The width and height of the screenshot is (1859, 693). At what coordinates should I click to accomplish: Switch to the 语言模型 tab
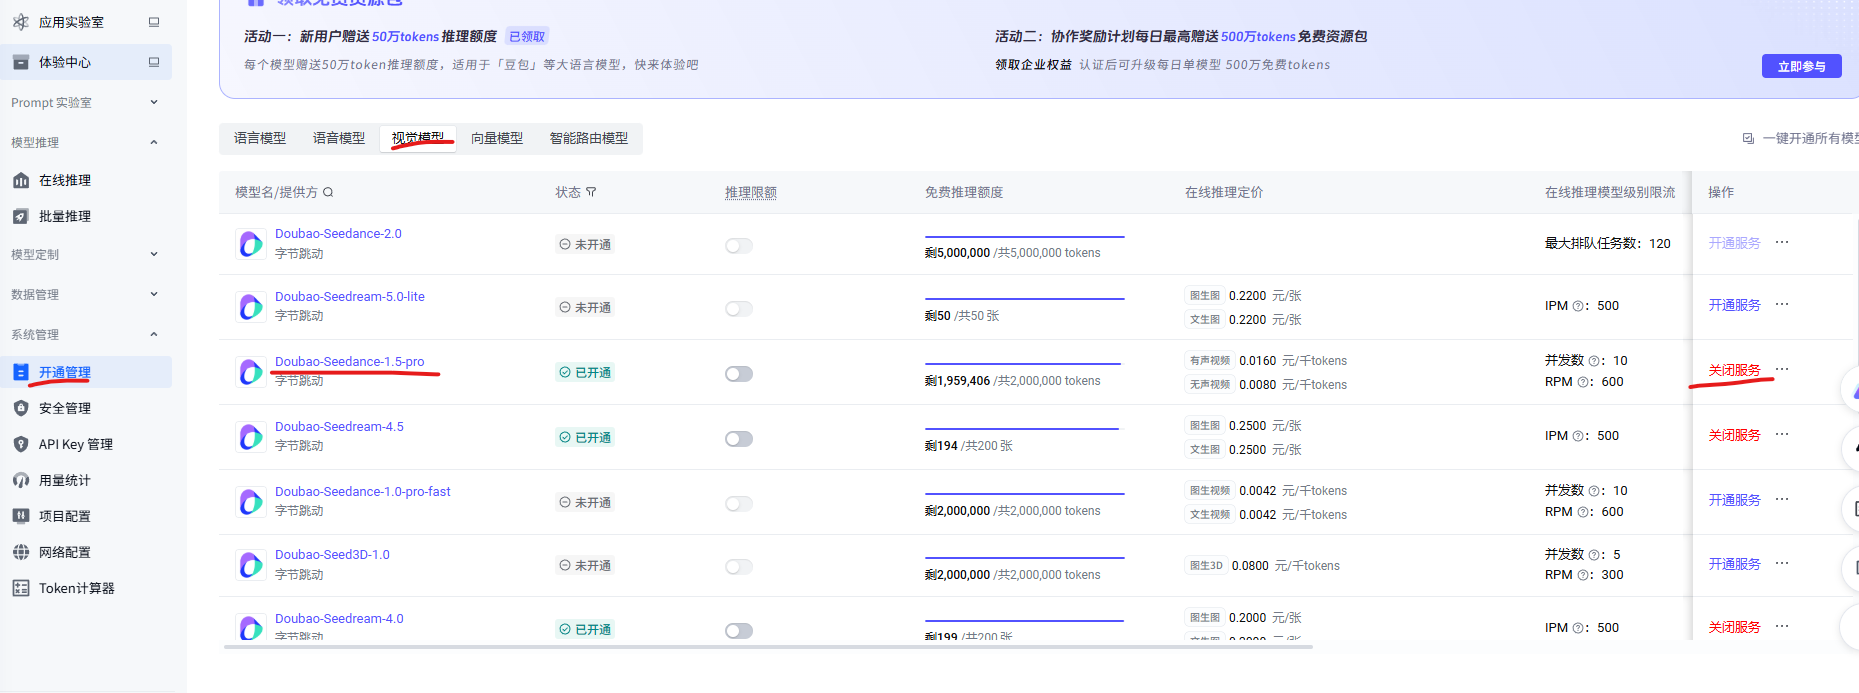click(260, 139)
